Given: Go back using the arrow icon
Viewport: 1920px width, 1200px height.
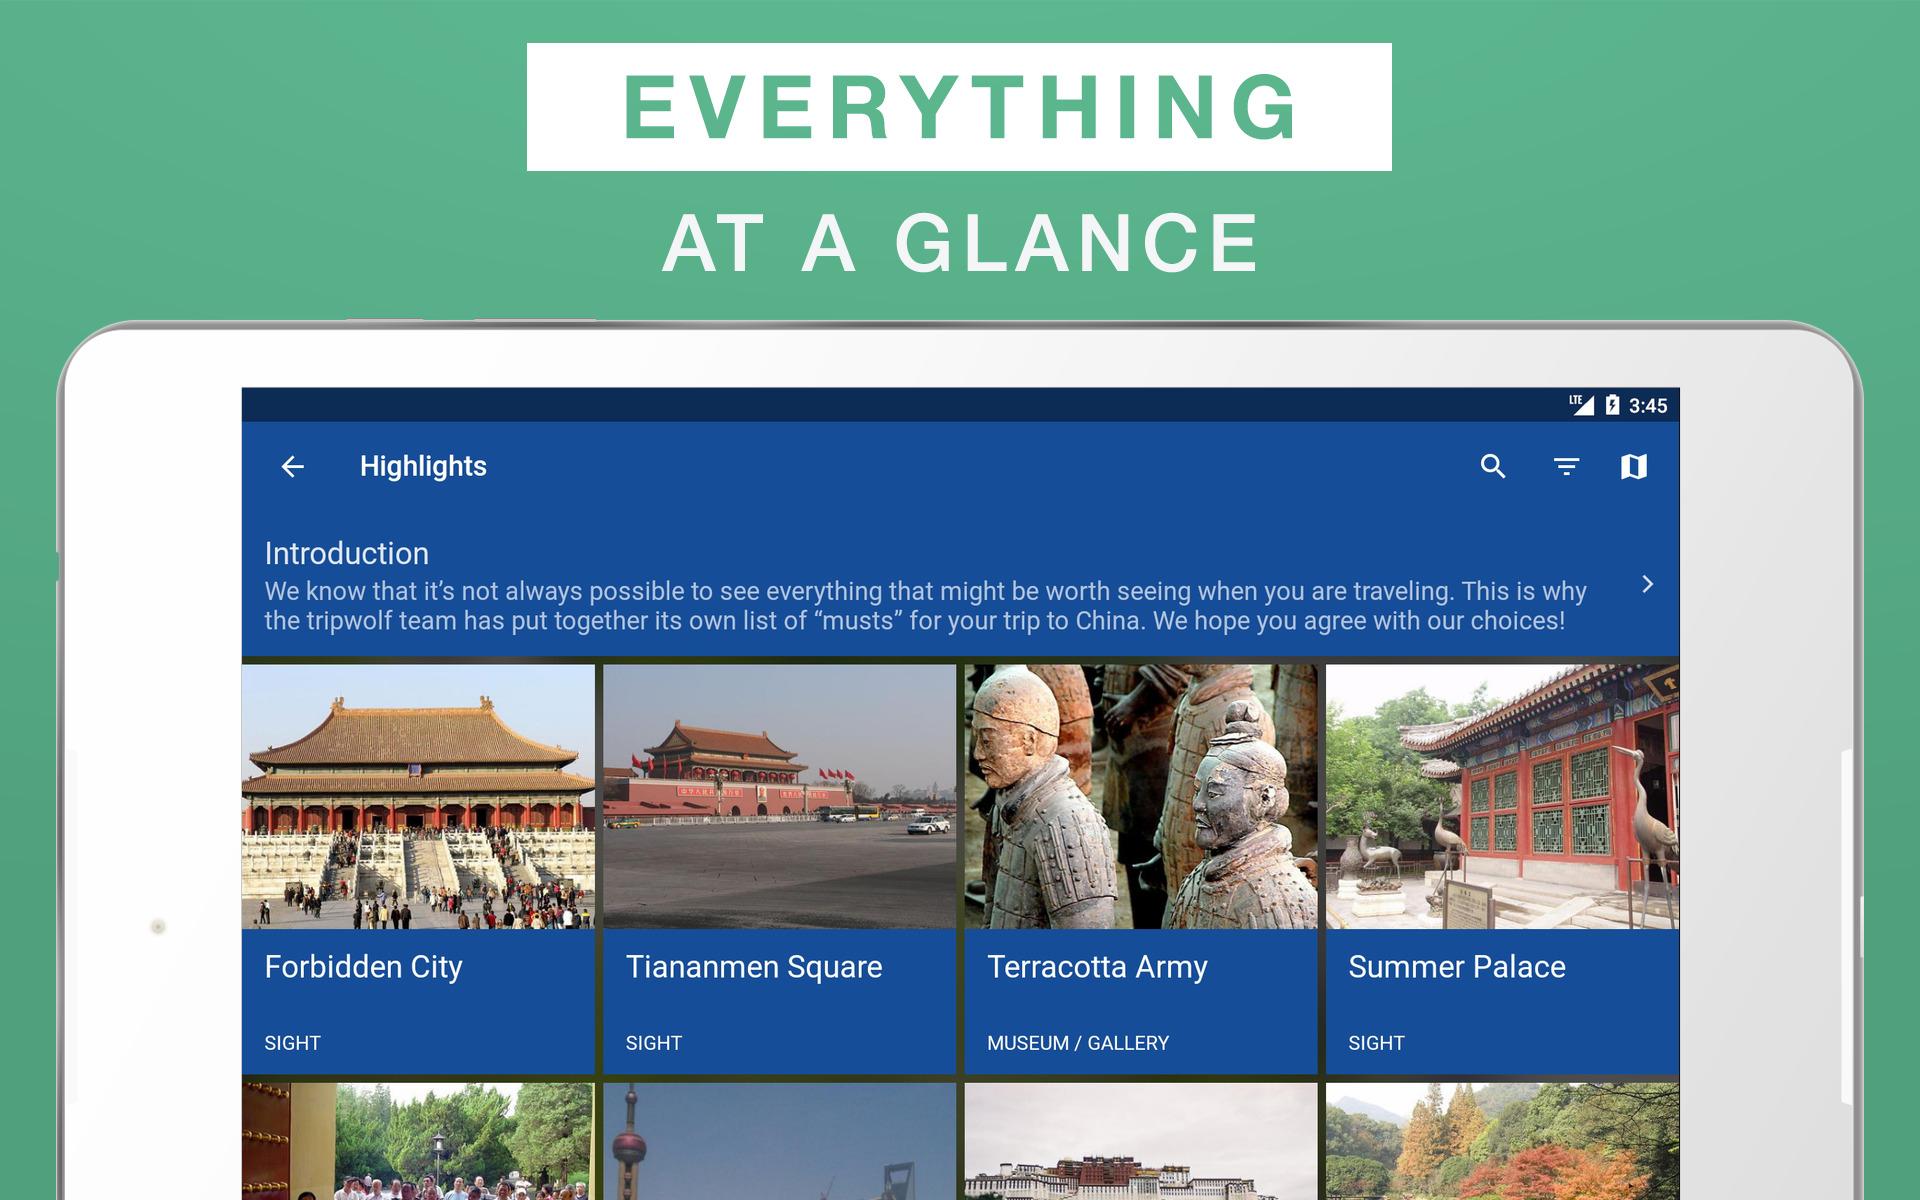Looking at the screenshot, I should (x=292, y=467).
